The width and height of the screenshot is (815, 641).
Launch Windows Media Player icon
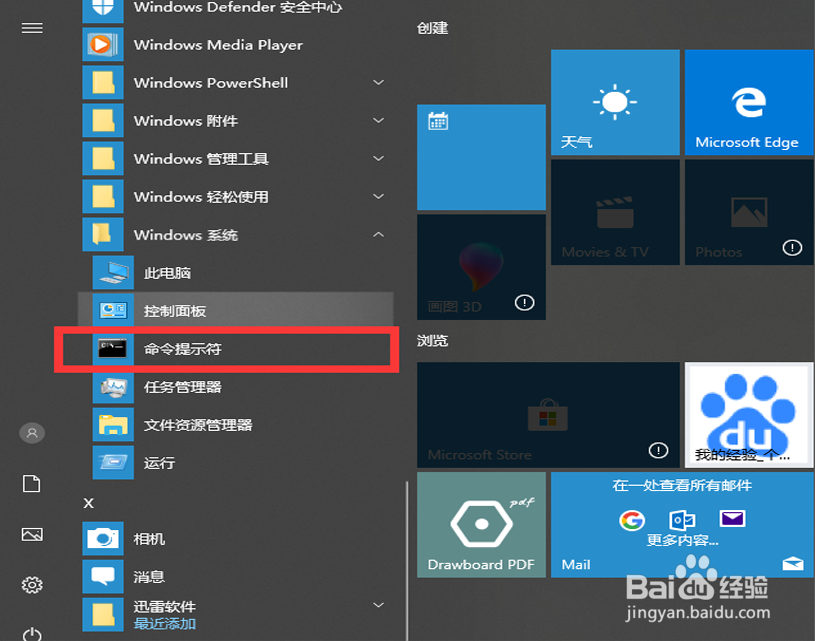[103, 44]
